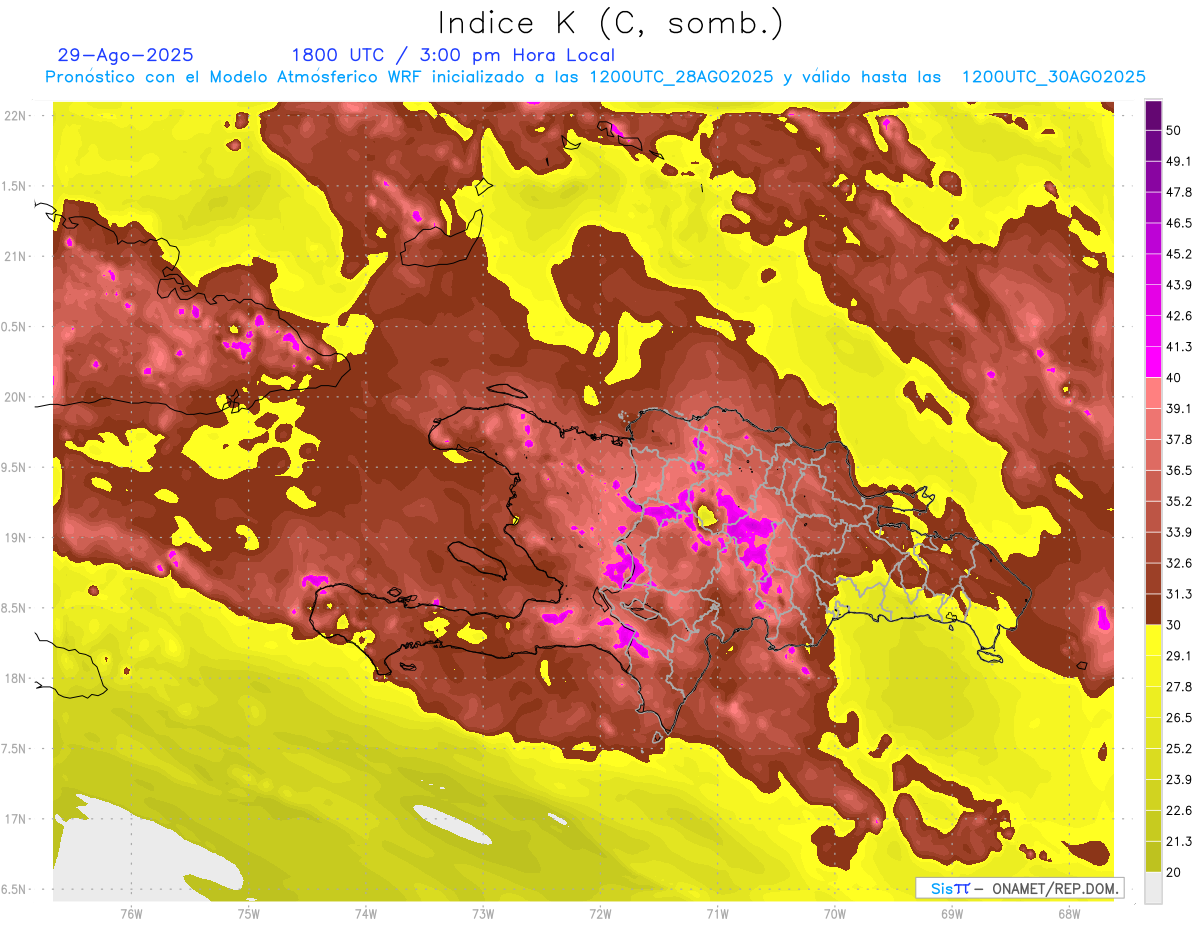Click the 19N latitude axis label
Screen dimensions: 1200x927
(x=17, y=538)
